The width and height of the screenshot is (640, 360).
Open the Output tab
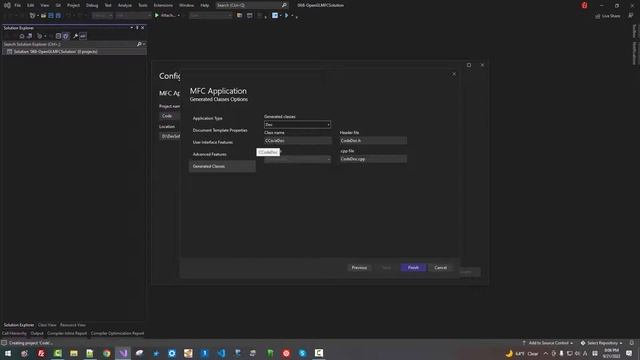[37, 333]
